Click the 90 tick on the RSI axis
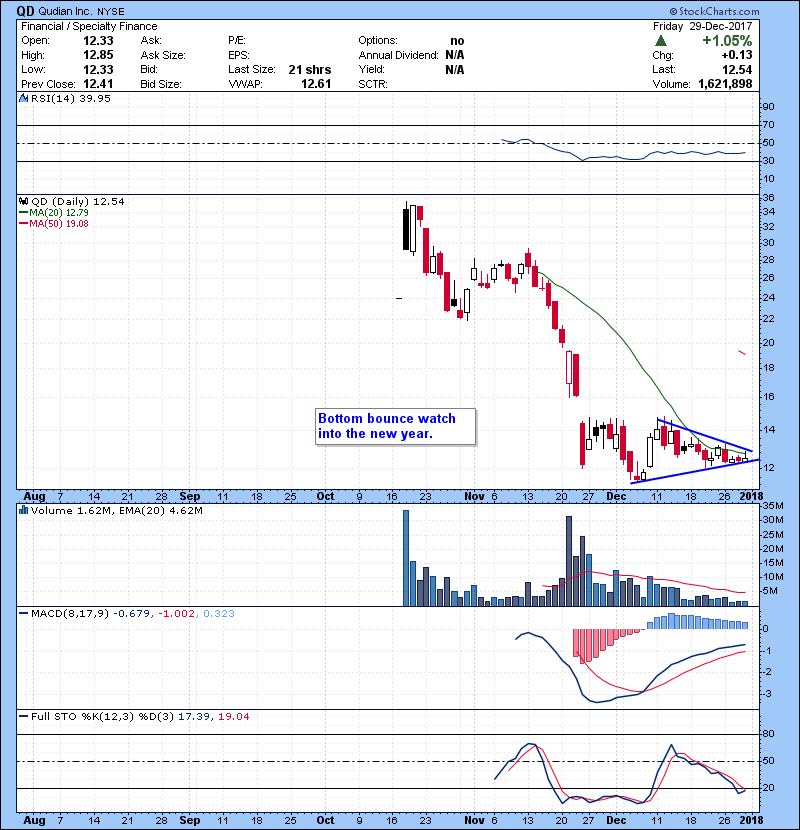 point(768,106)
